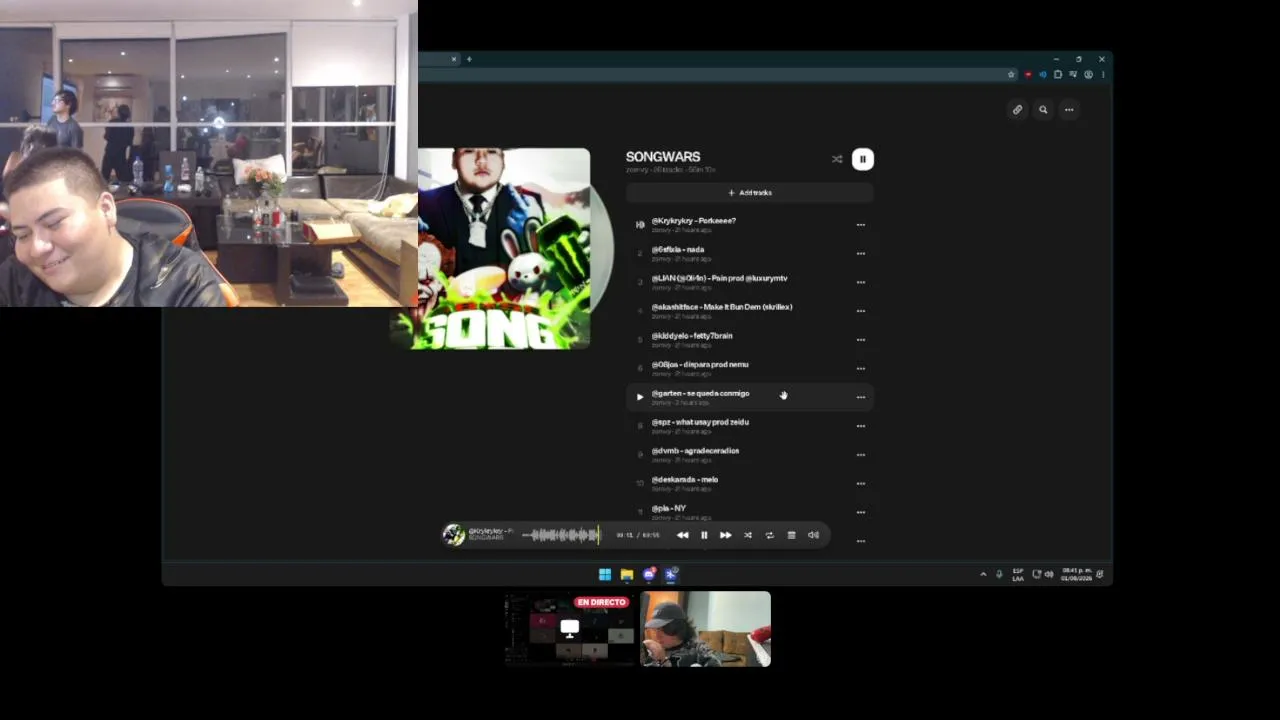Copy the playlist link with the chain icon
1280x720 pixels.
(1017, 110)
